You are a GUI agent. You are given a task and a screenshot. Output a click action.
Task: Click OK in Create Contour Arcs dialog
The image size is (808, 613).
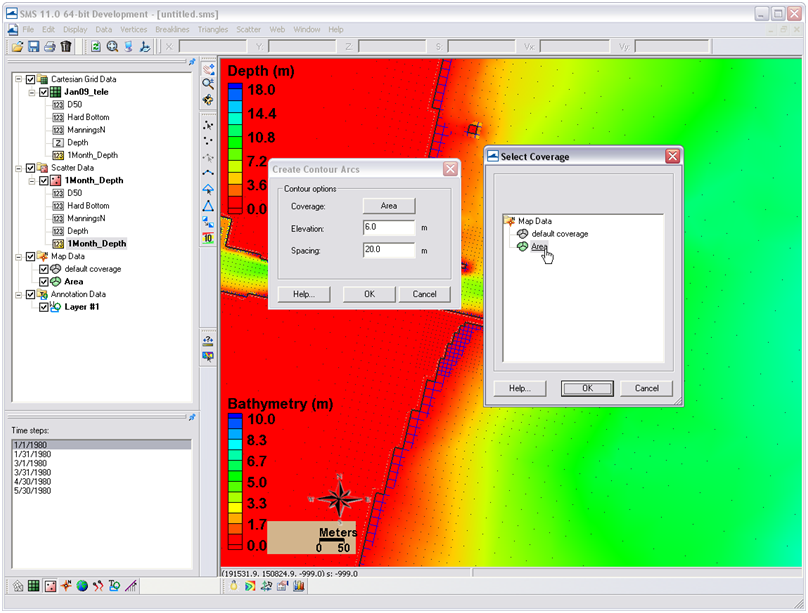coord(369,294)
